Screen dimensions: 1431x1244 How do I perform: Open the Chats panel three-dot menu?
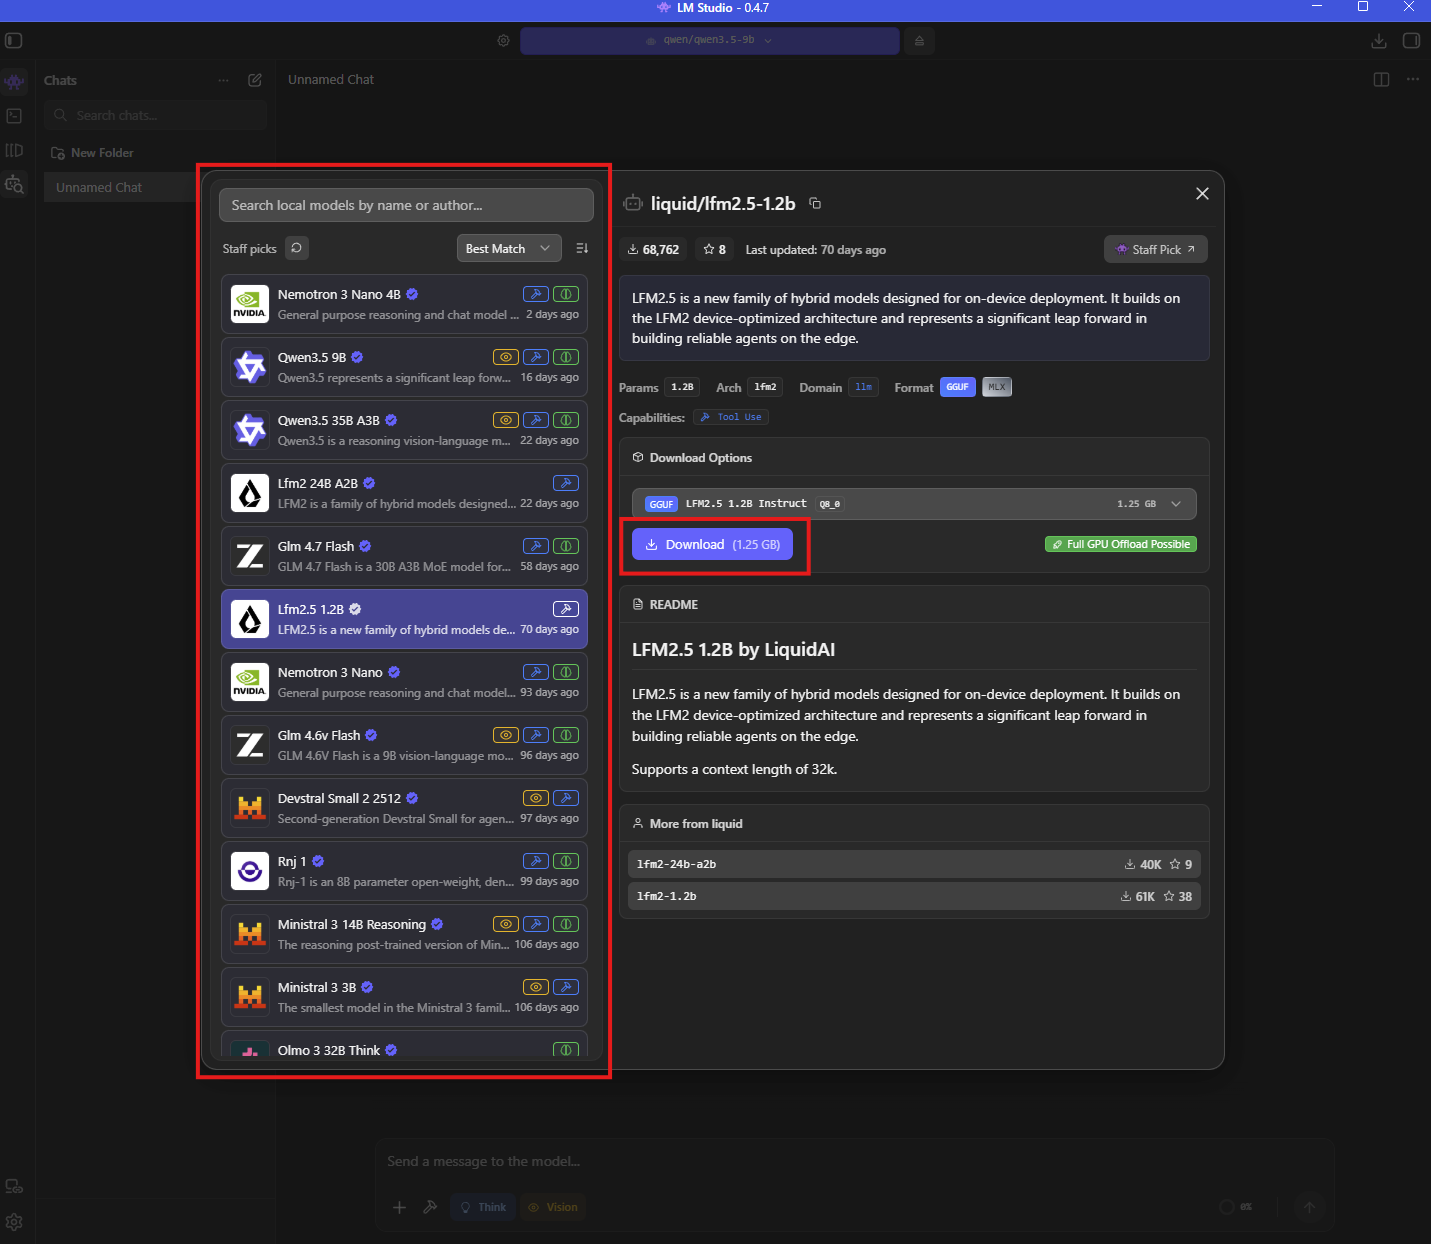pos(224,80)
